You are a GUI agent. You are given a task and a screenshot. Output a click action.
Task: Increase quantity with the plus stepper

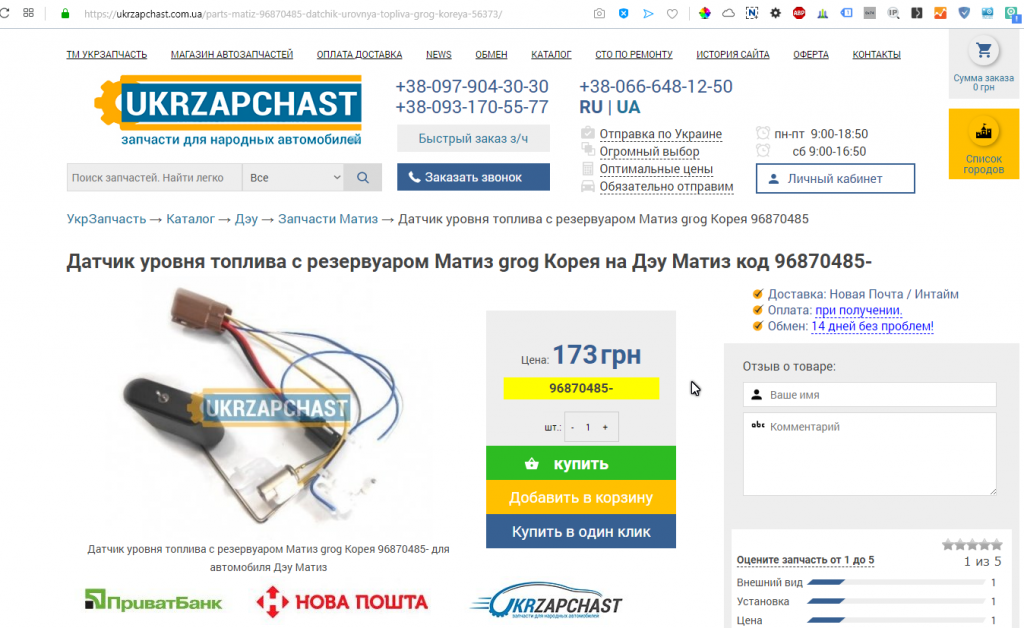point(605,428)
